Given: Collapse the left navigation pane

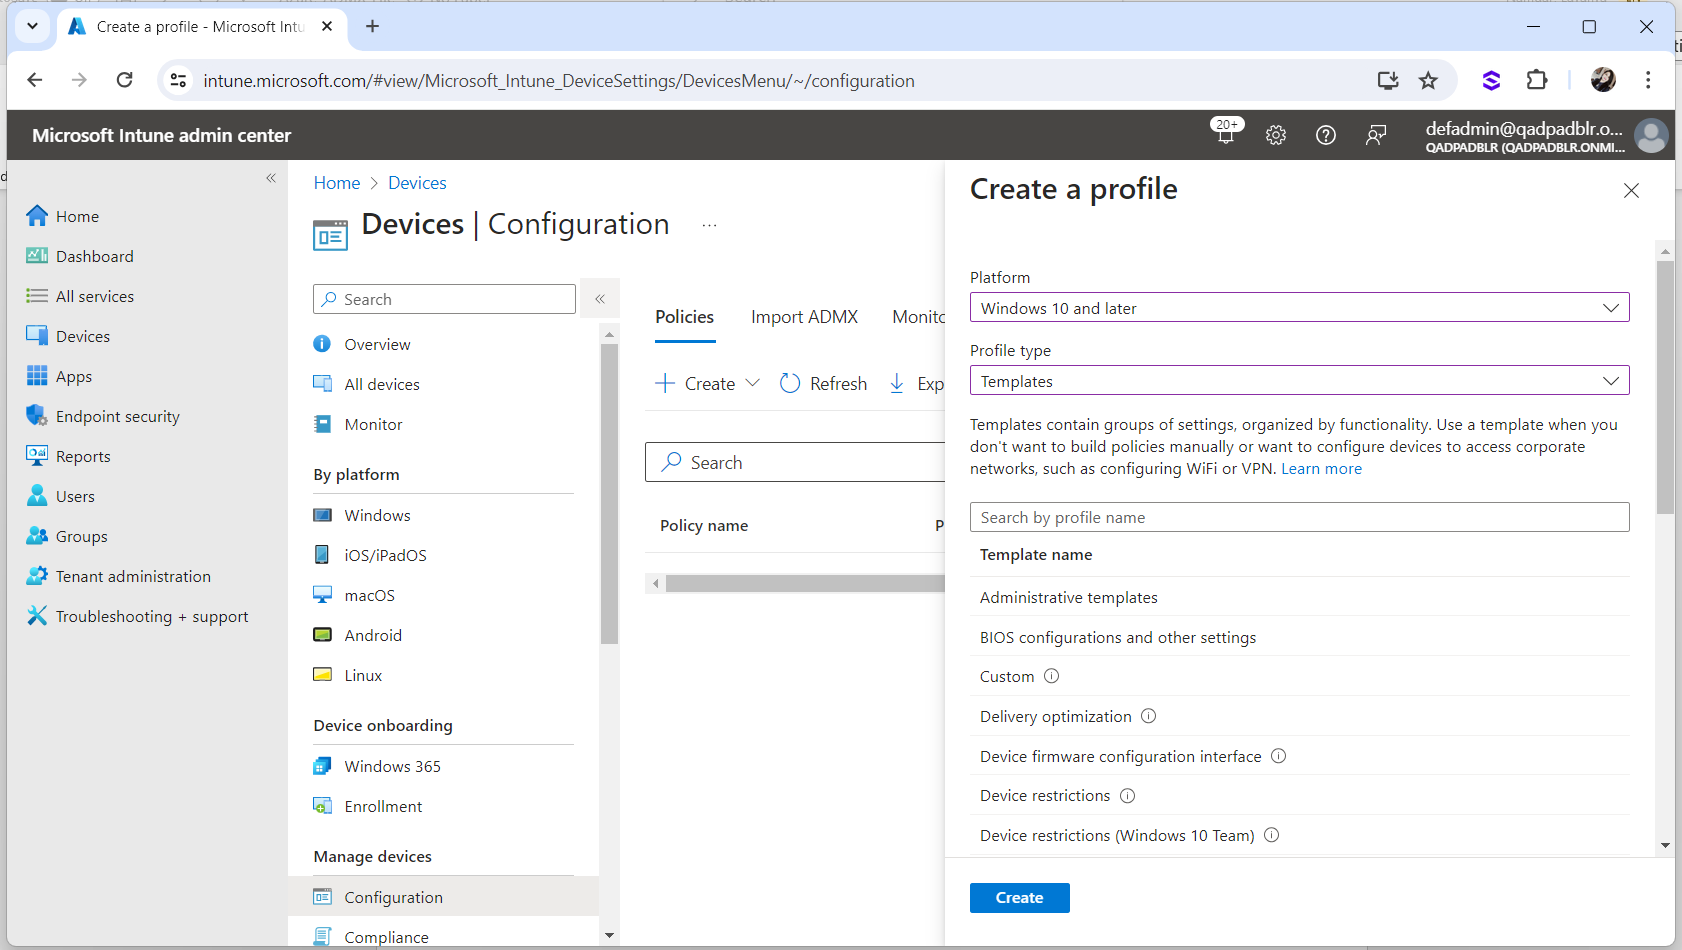Looking at the screenshot, I should [x=270, y=178].
